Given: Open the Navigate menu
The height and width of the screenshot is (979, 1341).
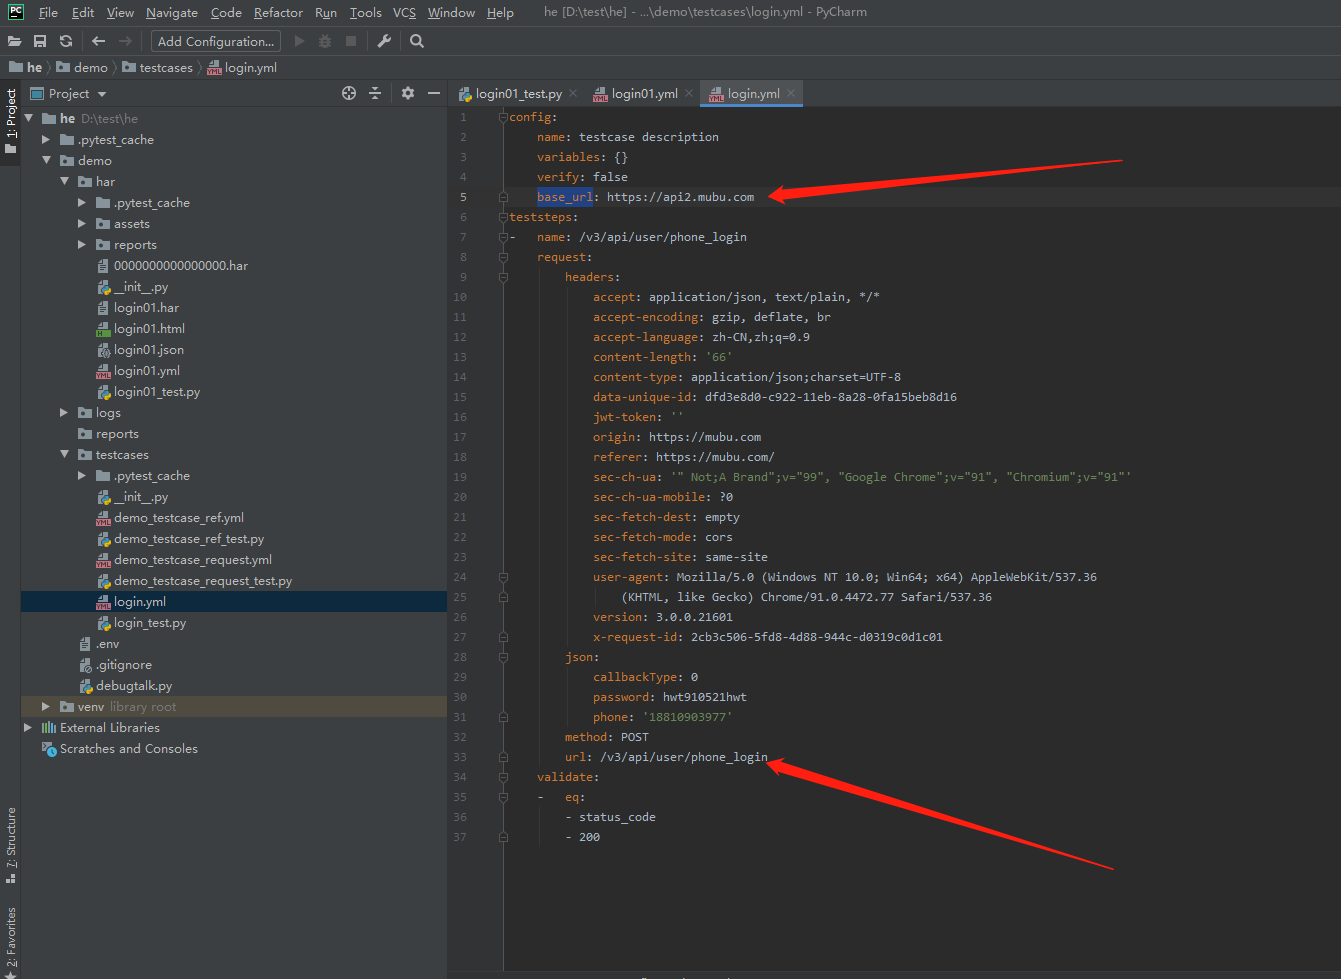Looking at the screenshot, I should 172,12.
